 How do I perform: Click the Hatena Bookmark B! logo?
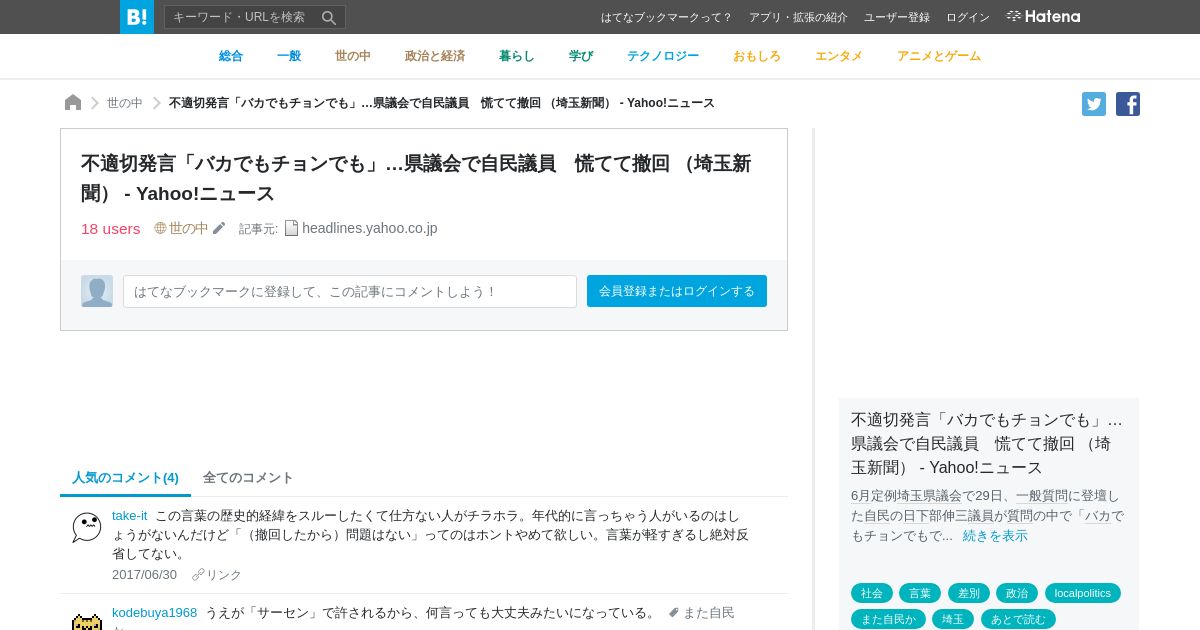(x=137, y=17)
